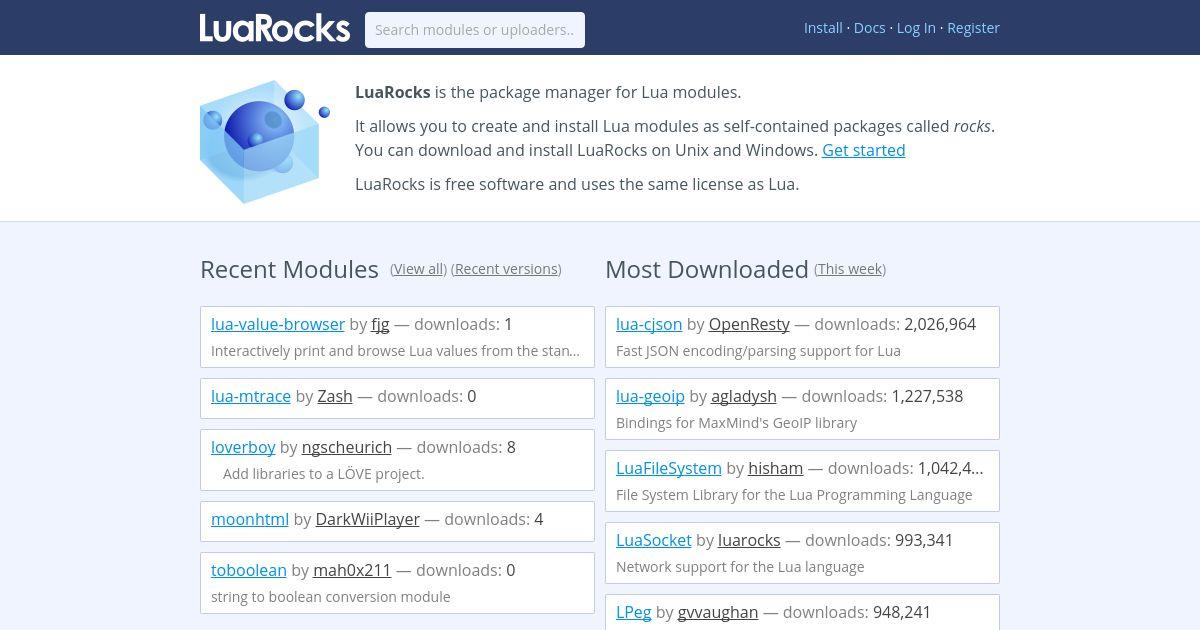Open the LuaFileSystem module

[669, 468]
